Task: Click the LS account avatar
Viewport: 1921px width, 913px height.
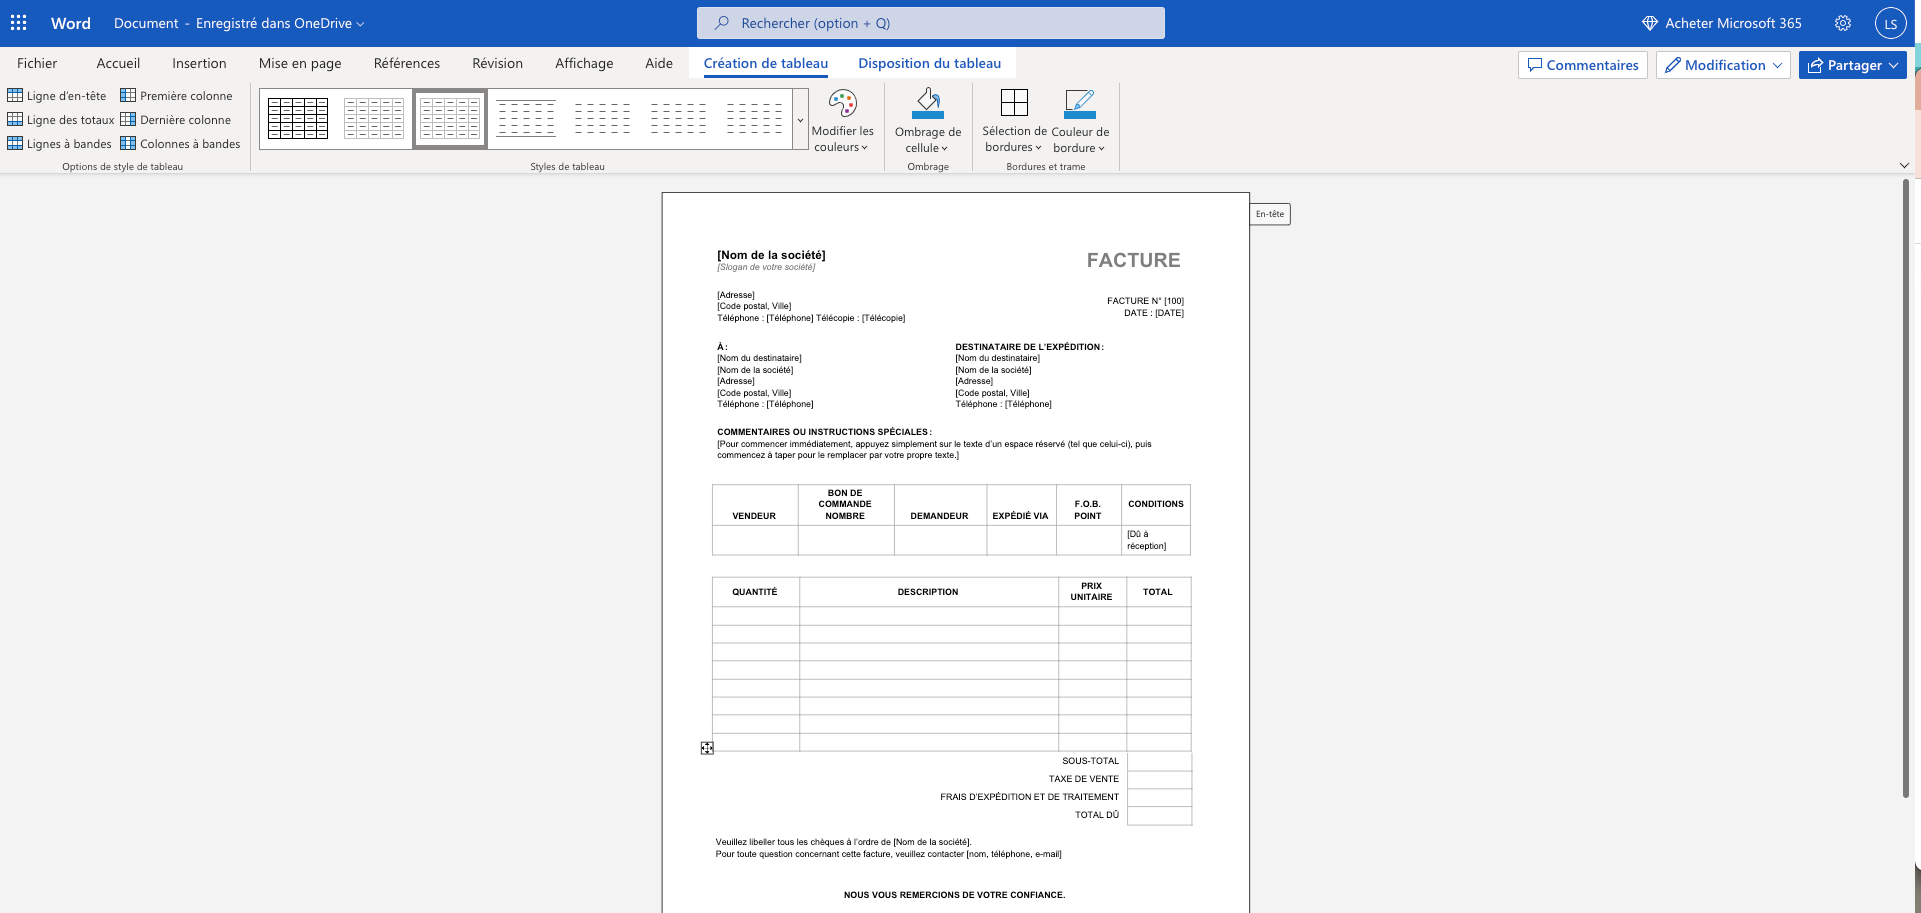Action: [1890, 23]
